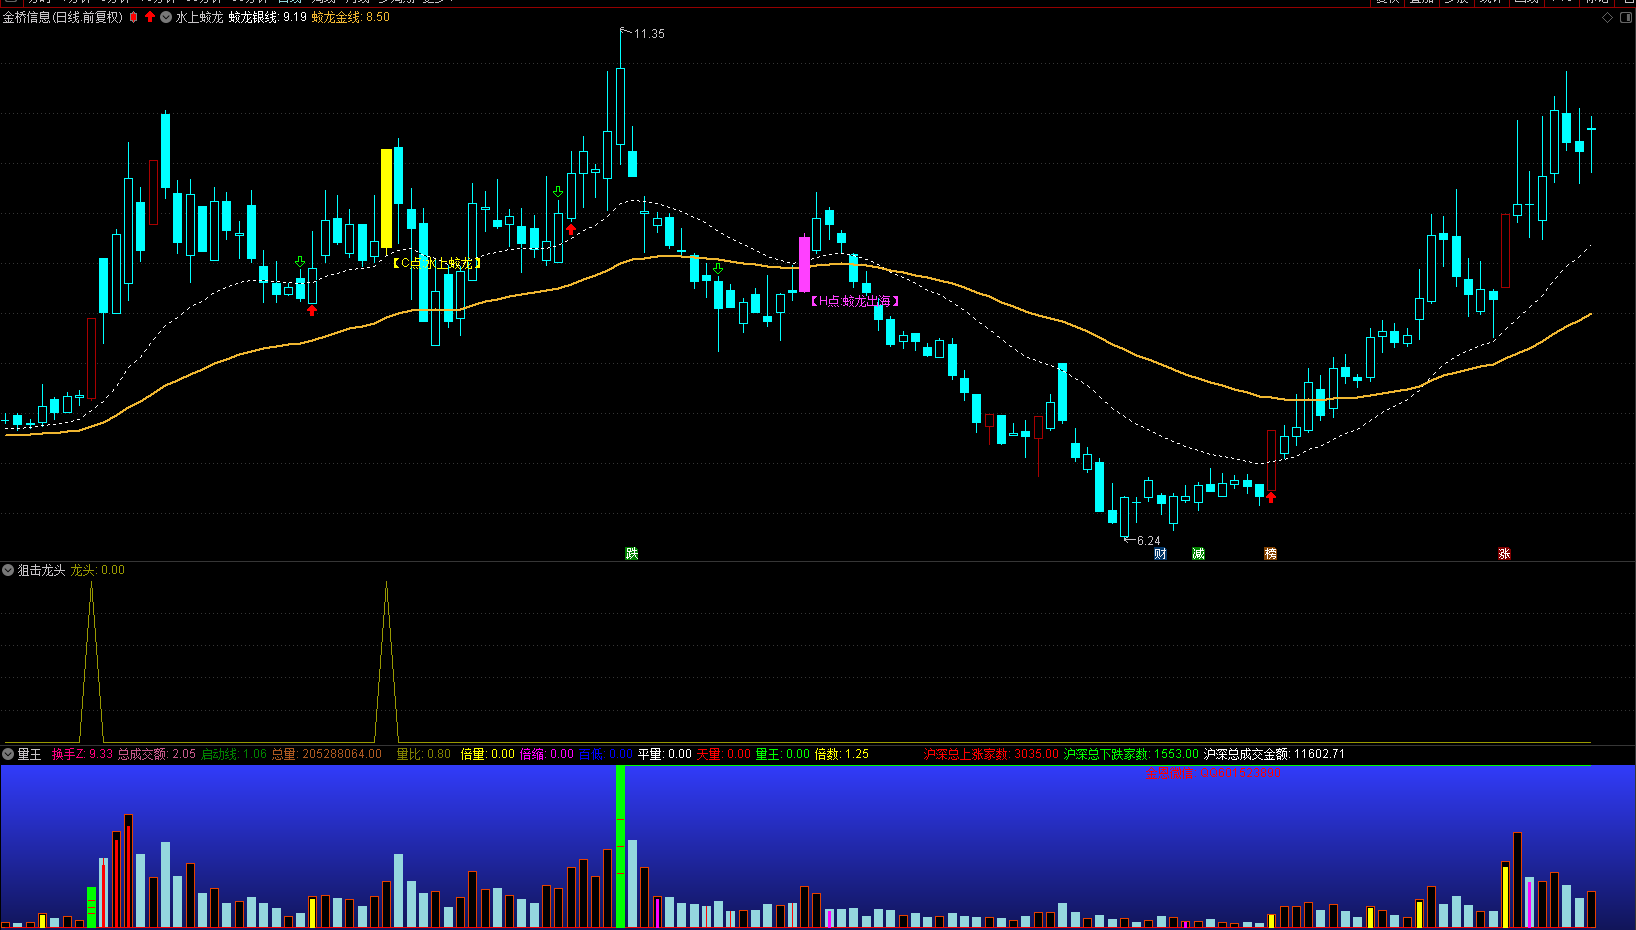Screen dimensions: 1636x930
Task: Click the 蛟龙金线: 8.50 value
Action: pyautogui.click(x=350, y=17)
